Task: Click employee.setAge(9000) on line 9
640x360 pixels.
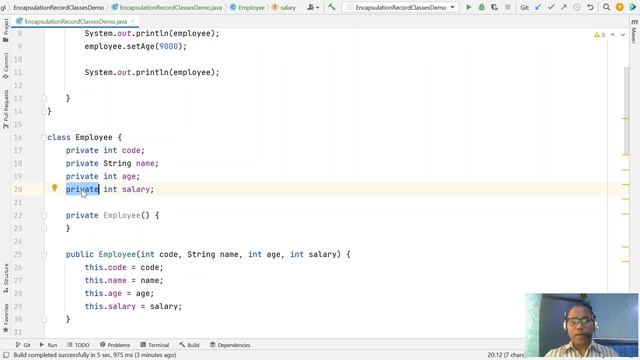Action: (x=136, y=47)
